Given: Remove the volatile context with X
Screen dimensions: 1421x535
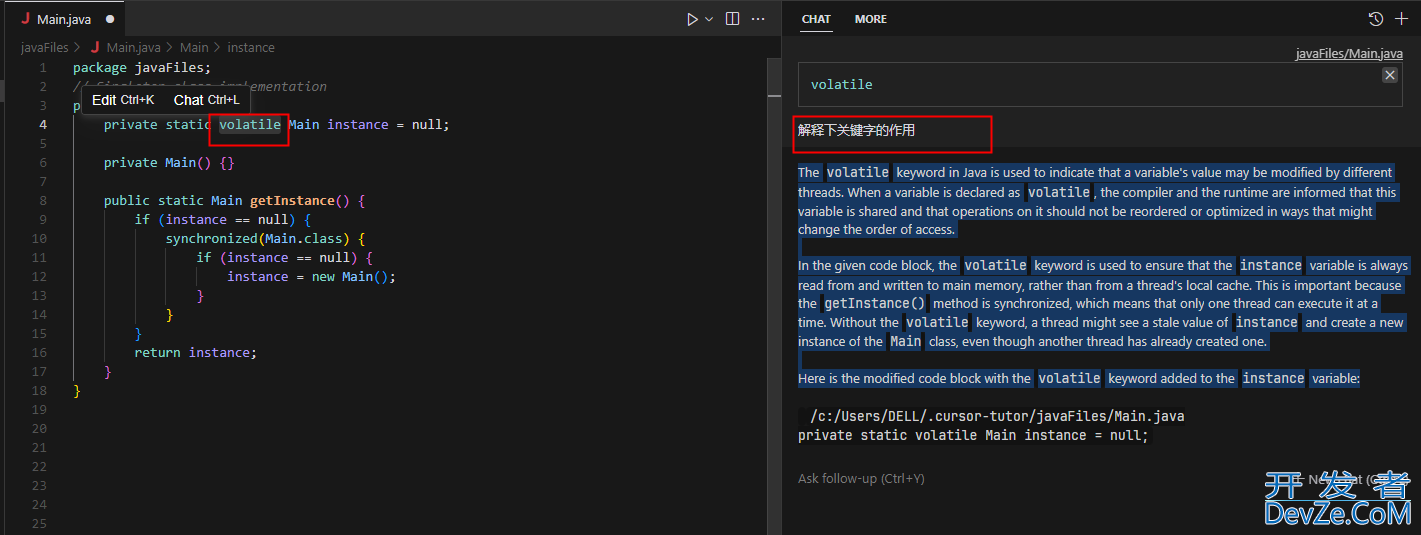Looking at the screenshot, I should [1390, 75].
